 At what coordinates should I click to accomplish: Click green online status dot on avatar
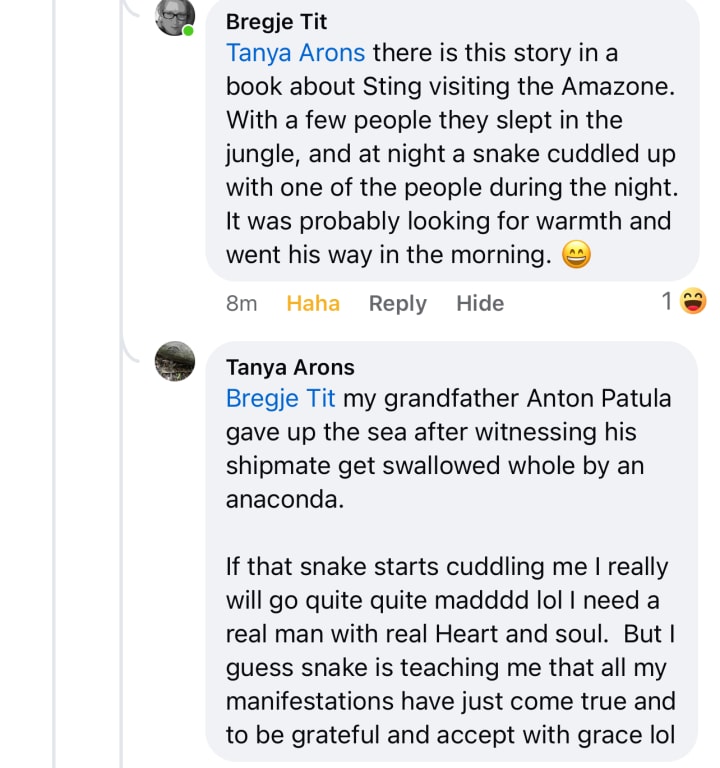[188, 30]
